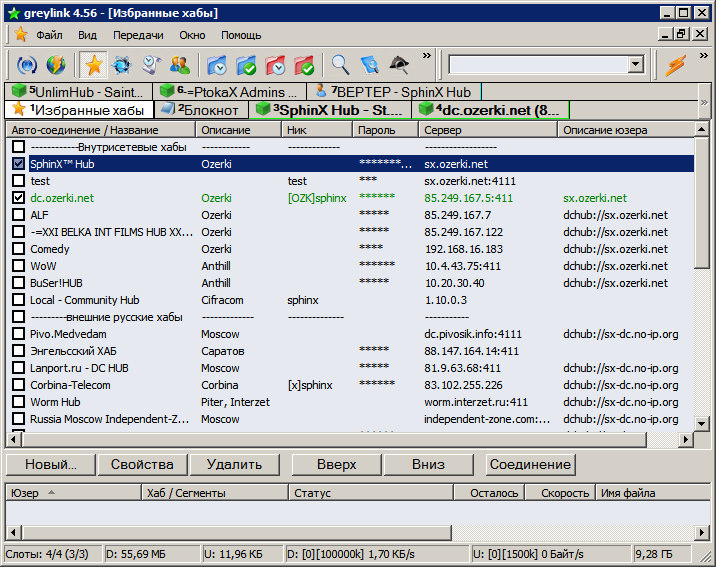This screenshot has width=716, height=567.
Task: Open the favorite users two-people icon
Action: (x=180, y=65)
